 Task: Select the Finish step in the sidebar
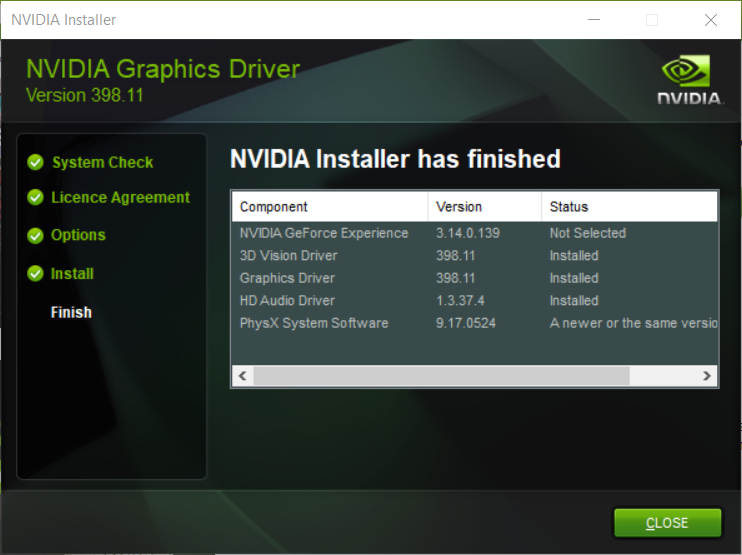click(x=71, y=312)
